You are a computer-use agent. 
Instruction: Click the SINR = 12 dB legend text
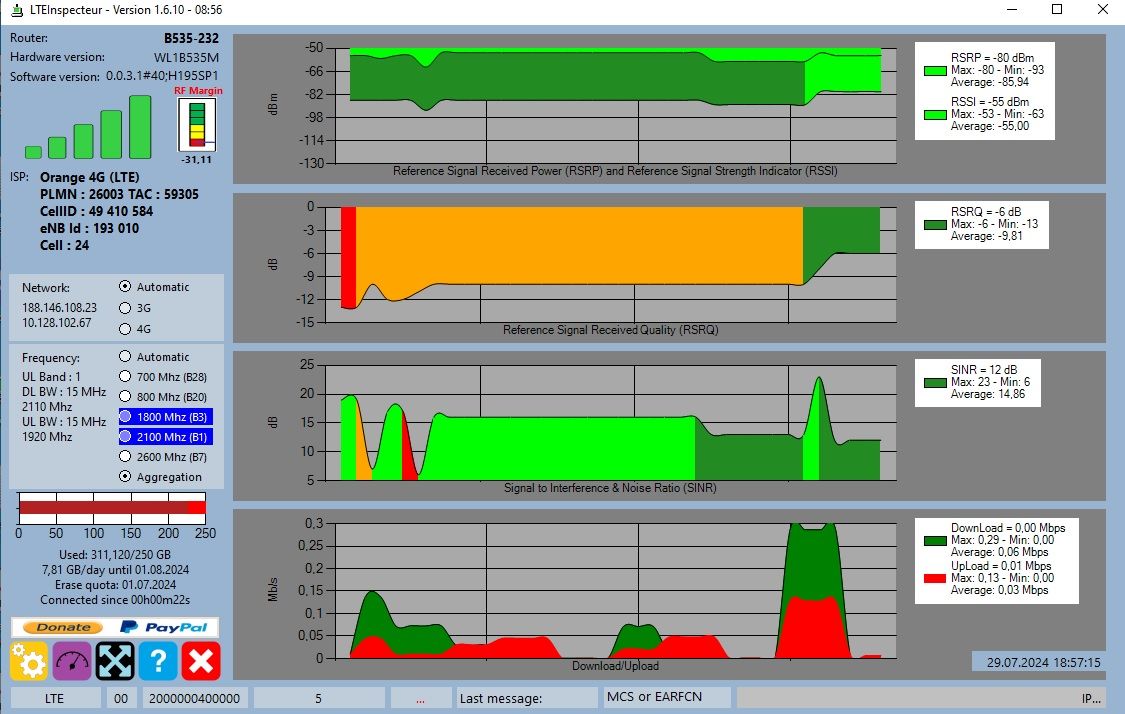pyautogui.click(x=984, y=370)
